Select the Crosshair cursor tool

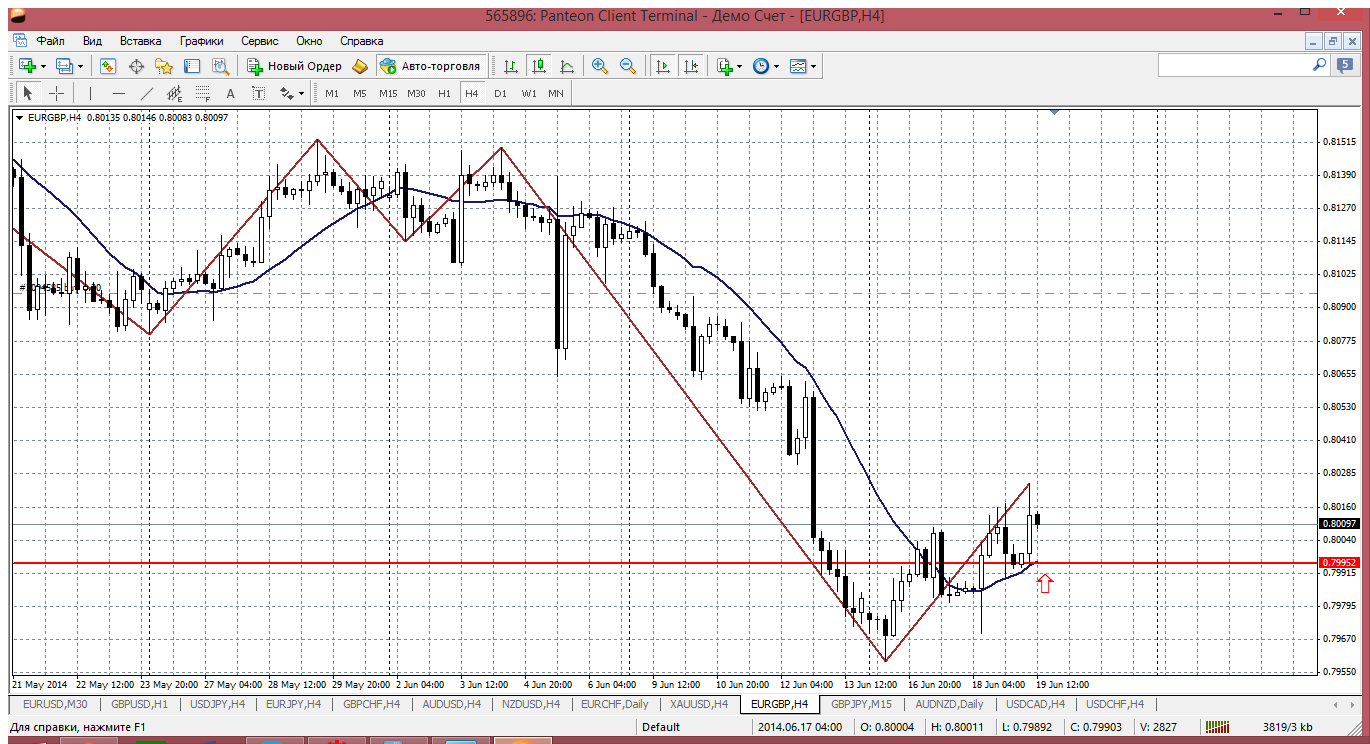pos(57,93)
